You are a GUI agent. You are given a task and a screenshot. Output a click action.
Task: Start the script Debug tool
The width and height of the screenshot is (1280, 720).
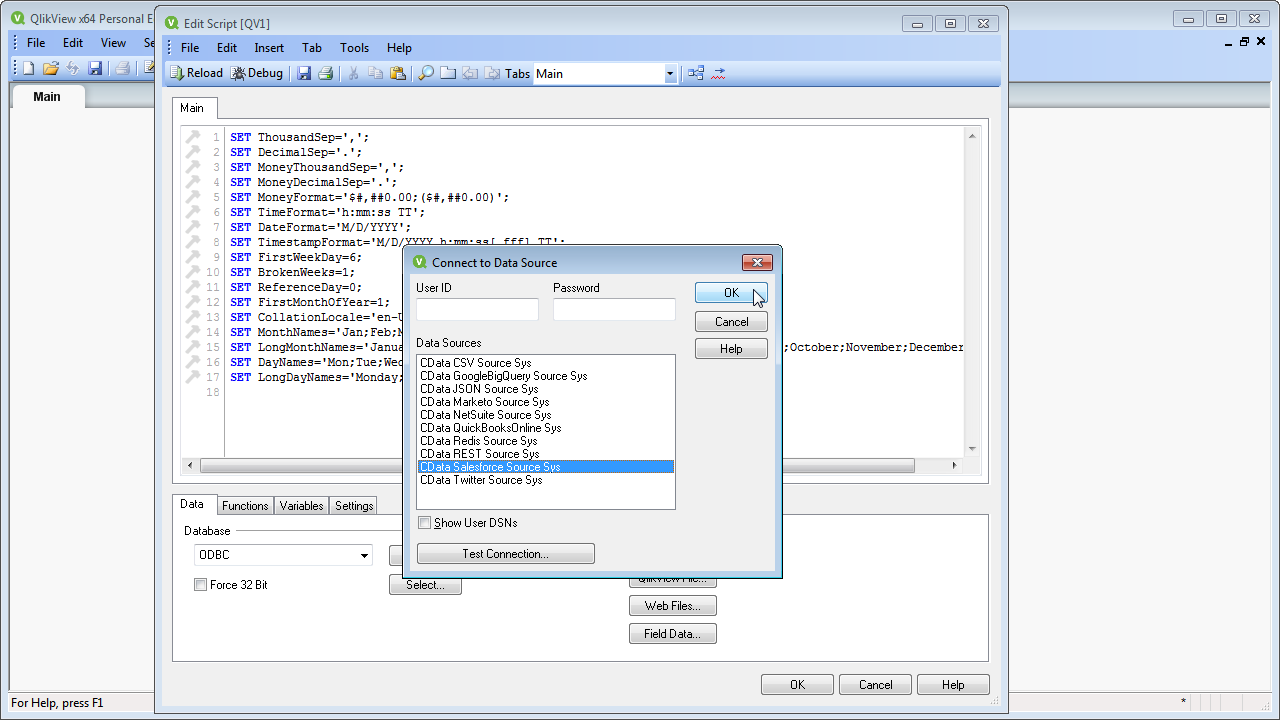click(257, 73)
